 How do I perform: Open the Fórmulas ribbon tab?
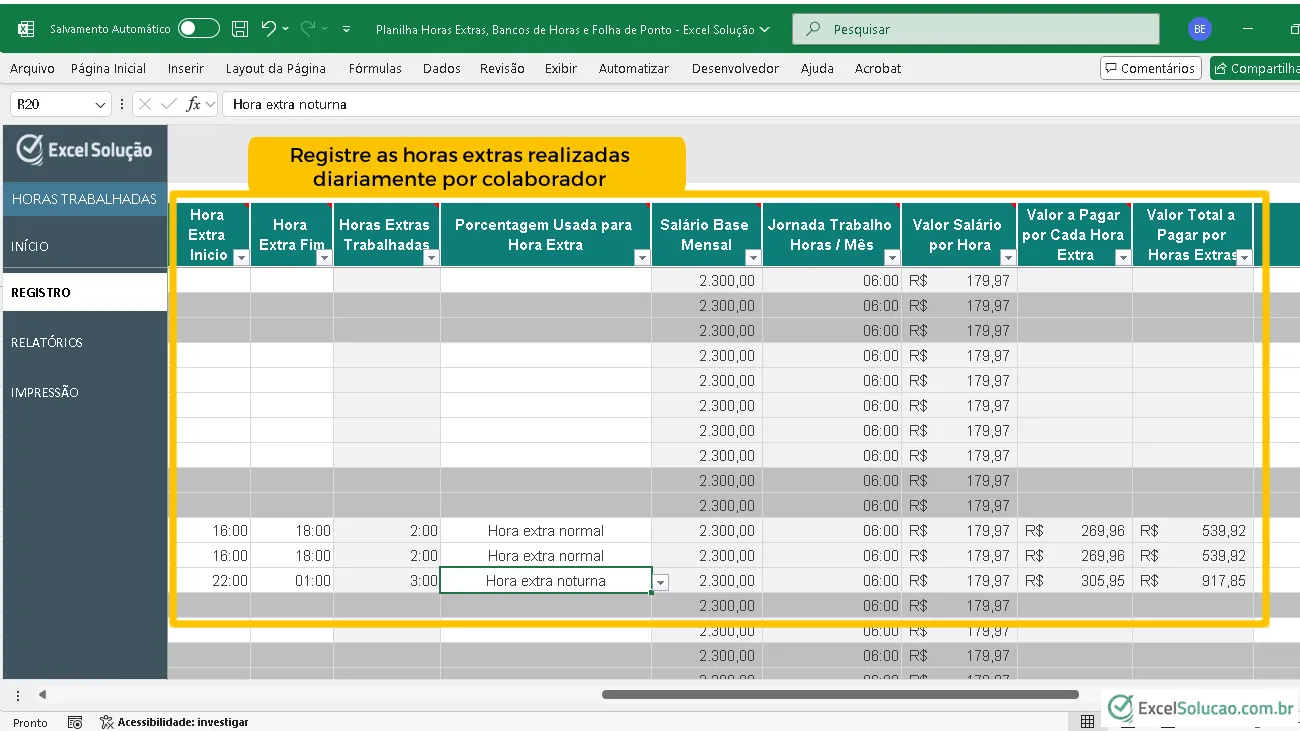coord(375,68)
